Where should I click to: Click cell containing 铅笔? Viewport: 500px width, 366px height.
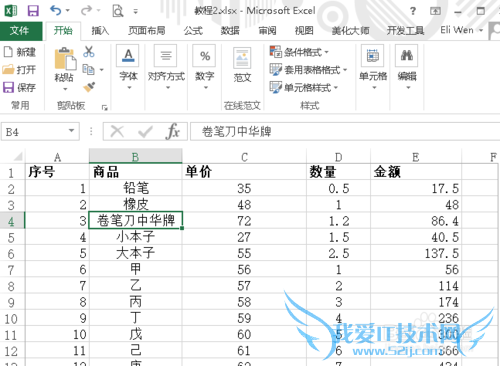click(136, 188)
